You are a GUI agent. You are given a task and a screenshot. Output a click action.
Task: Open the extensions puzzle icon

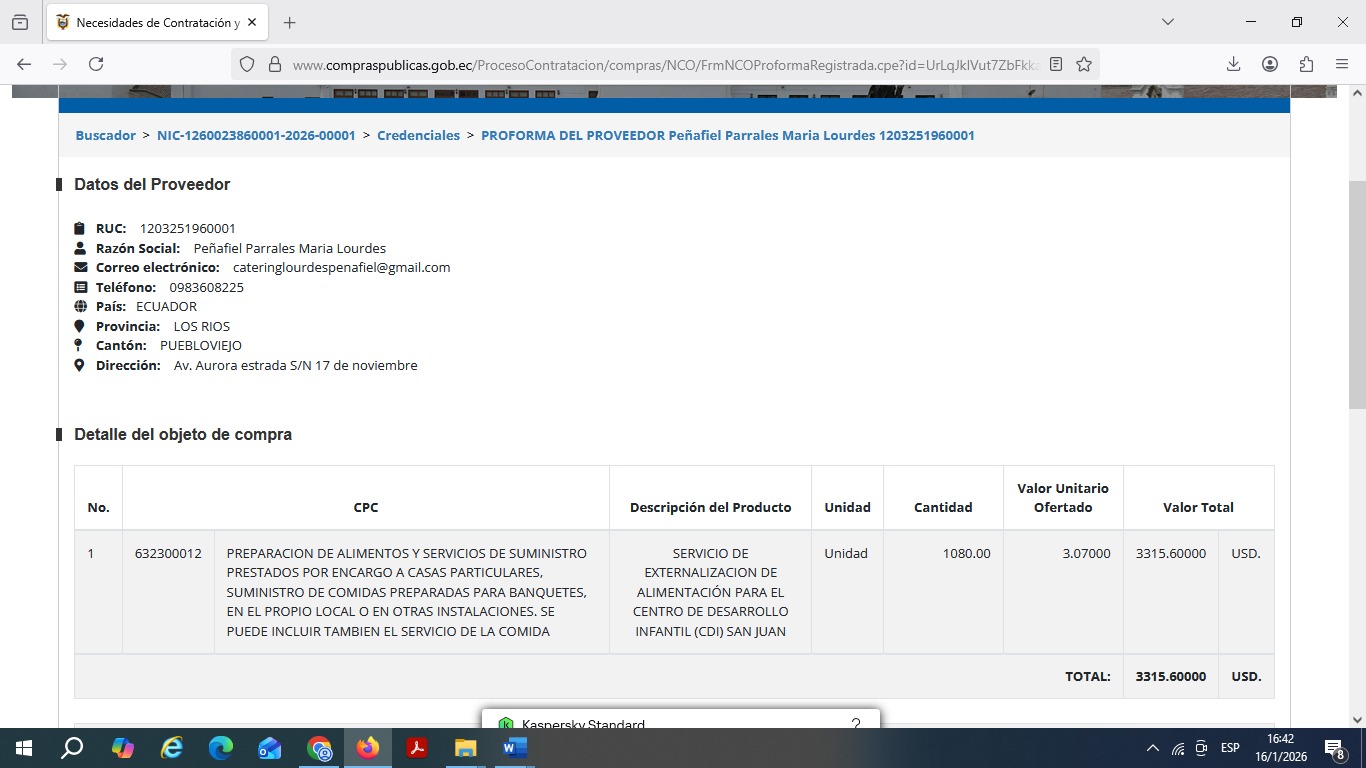(x=1306, y=64)
